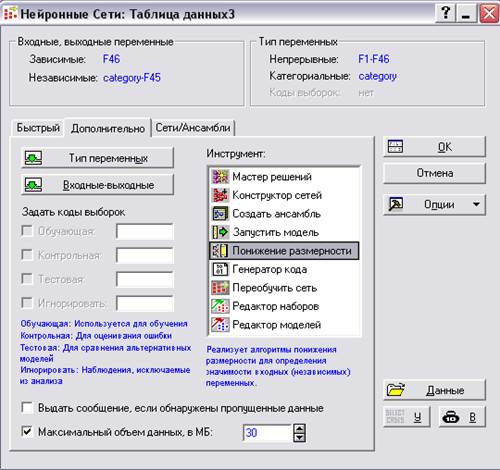The height and width of the screenshot is (470, 500).
Task: Select Редактор наборов text in tool list
Action: pos(276,306)
